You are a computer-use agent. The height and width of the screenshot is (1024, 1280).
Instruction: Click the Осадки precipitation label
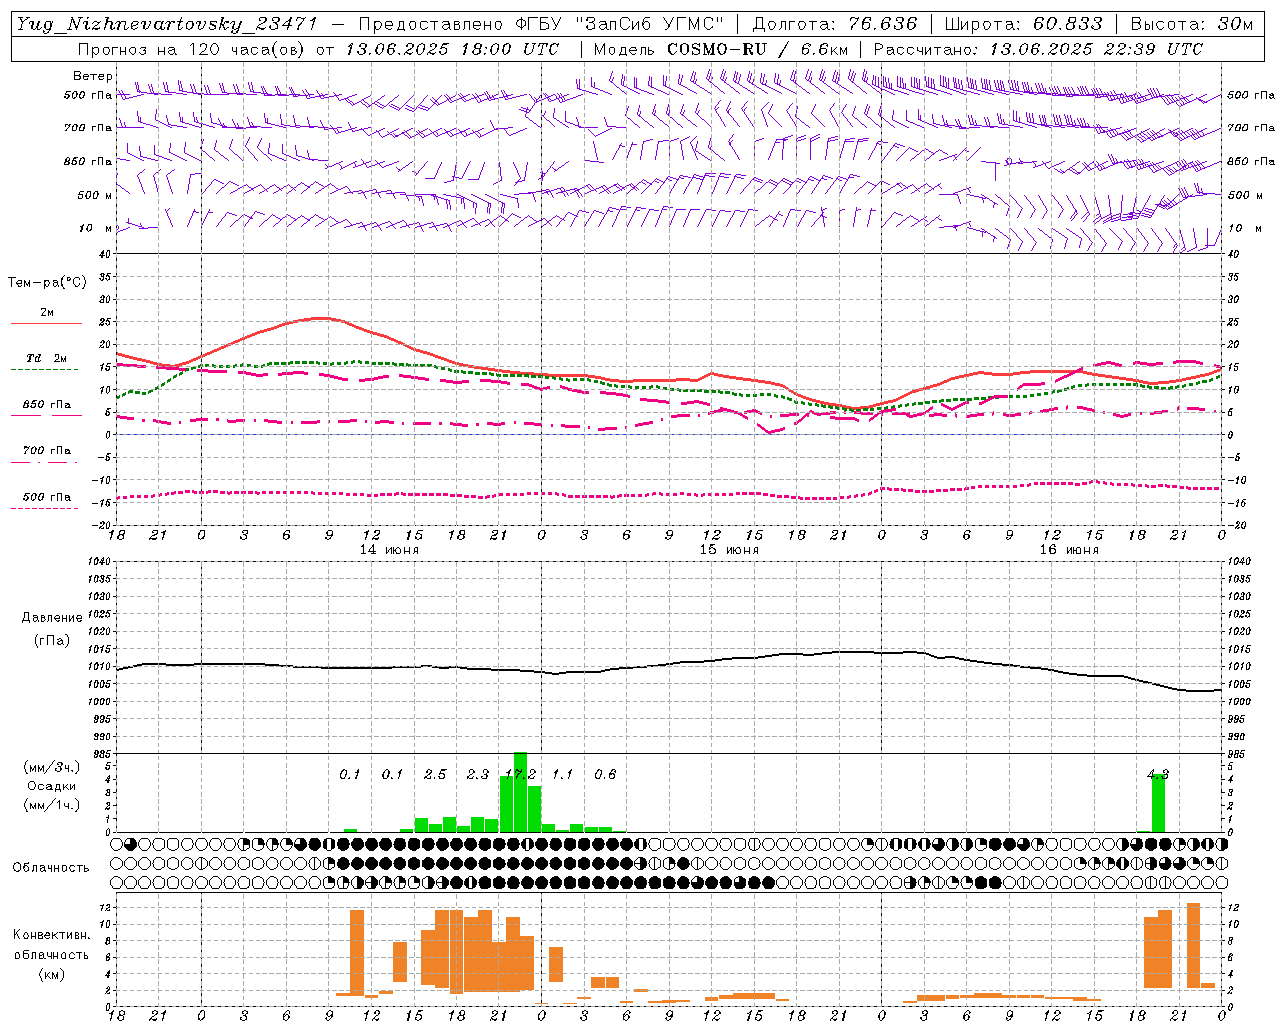pos(52,786)
